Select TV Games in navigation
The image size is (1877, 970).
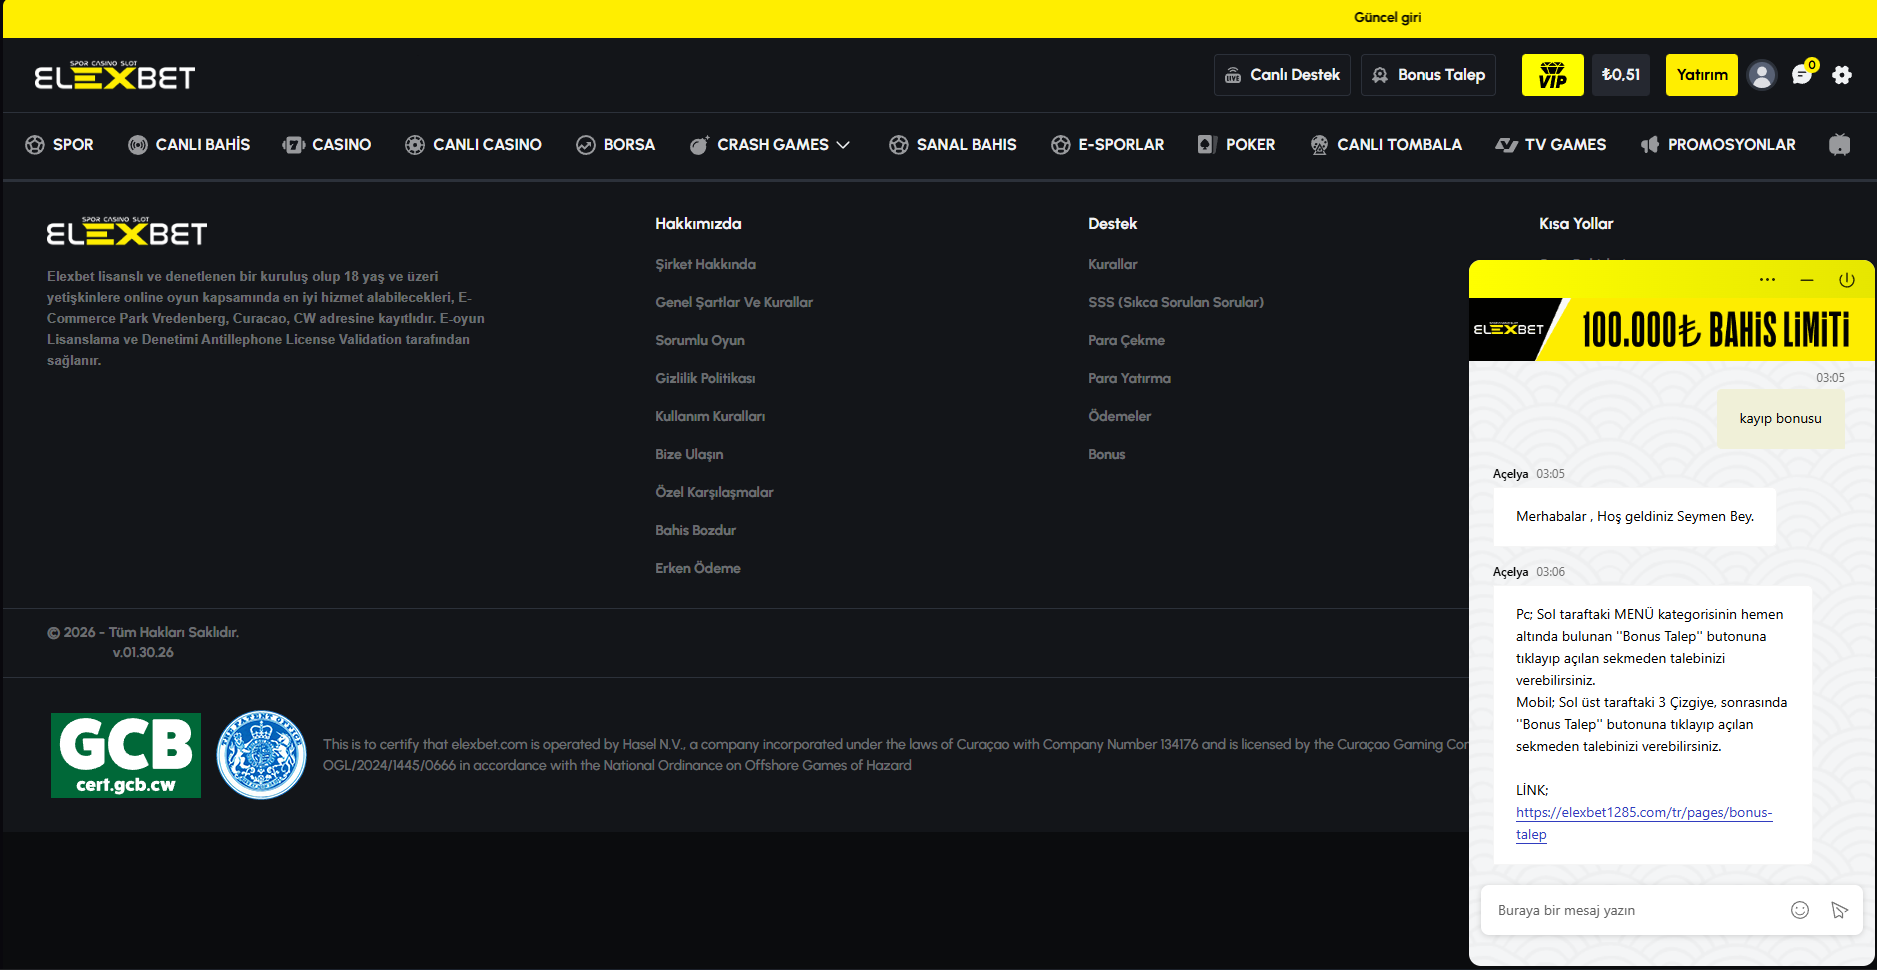[1550, 145]
